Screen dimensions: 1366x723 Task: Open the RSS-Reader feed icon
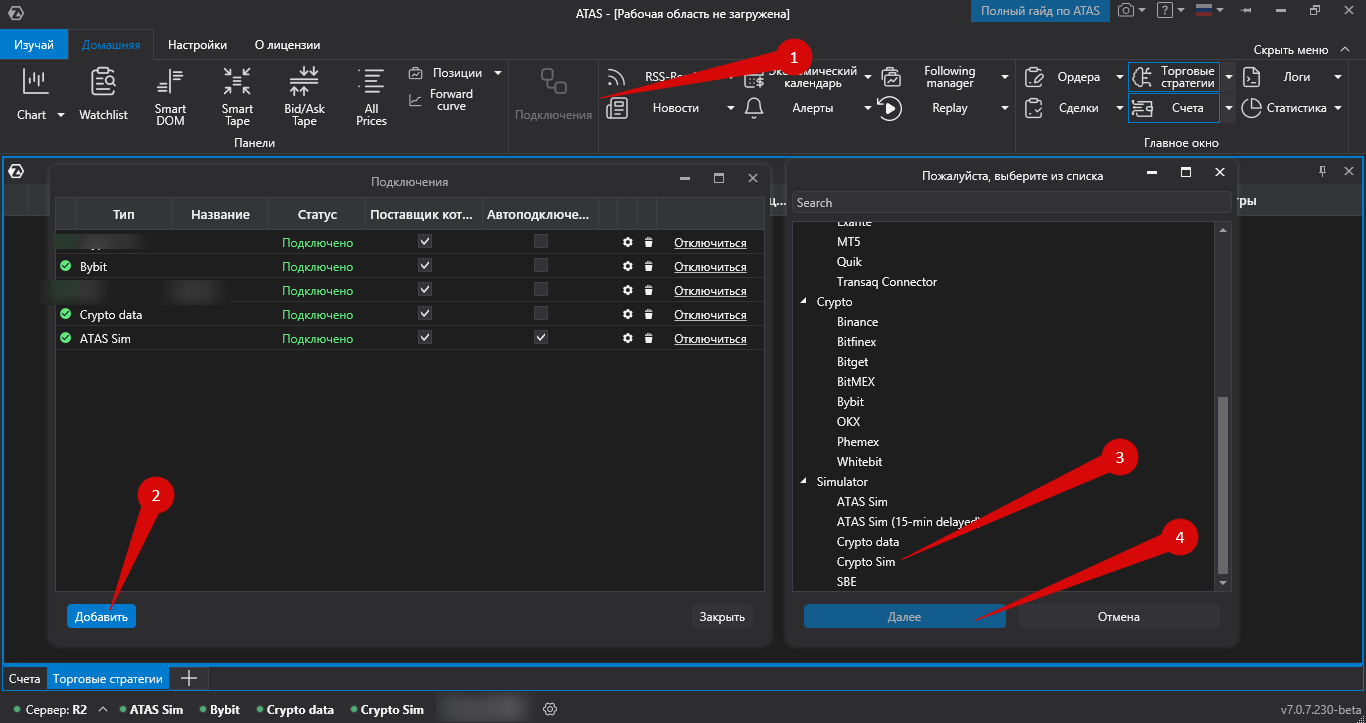pyautogui.click(x=616, y=78)
